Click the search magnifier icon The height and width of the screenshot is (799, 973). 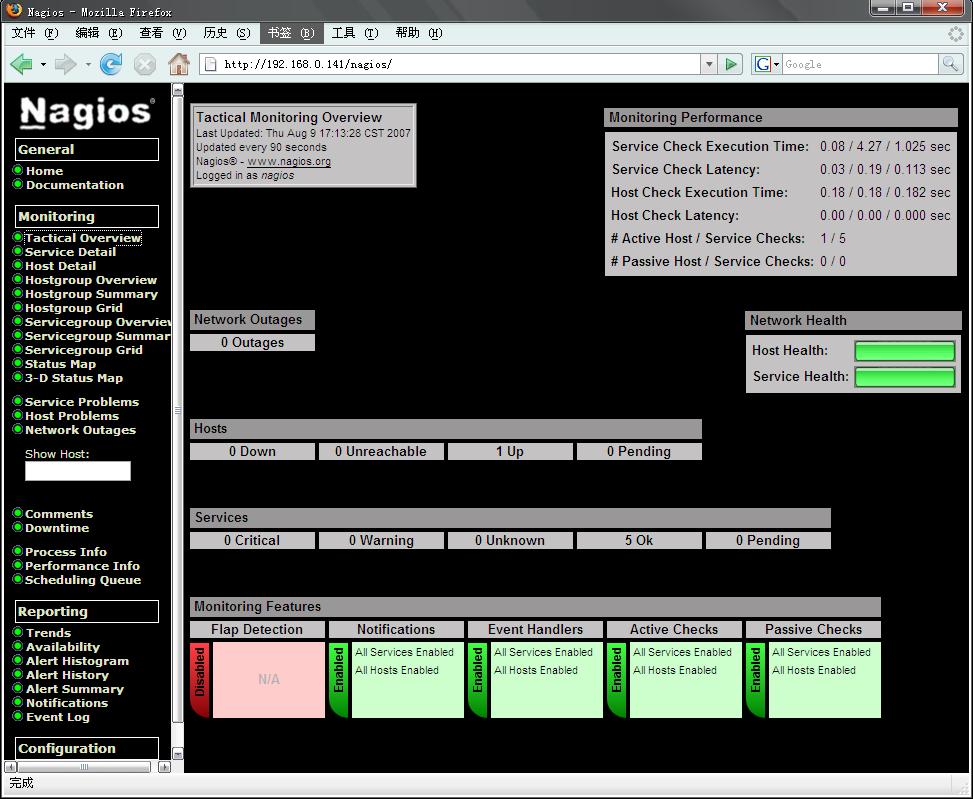tap(951, 64)
